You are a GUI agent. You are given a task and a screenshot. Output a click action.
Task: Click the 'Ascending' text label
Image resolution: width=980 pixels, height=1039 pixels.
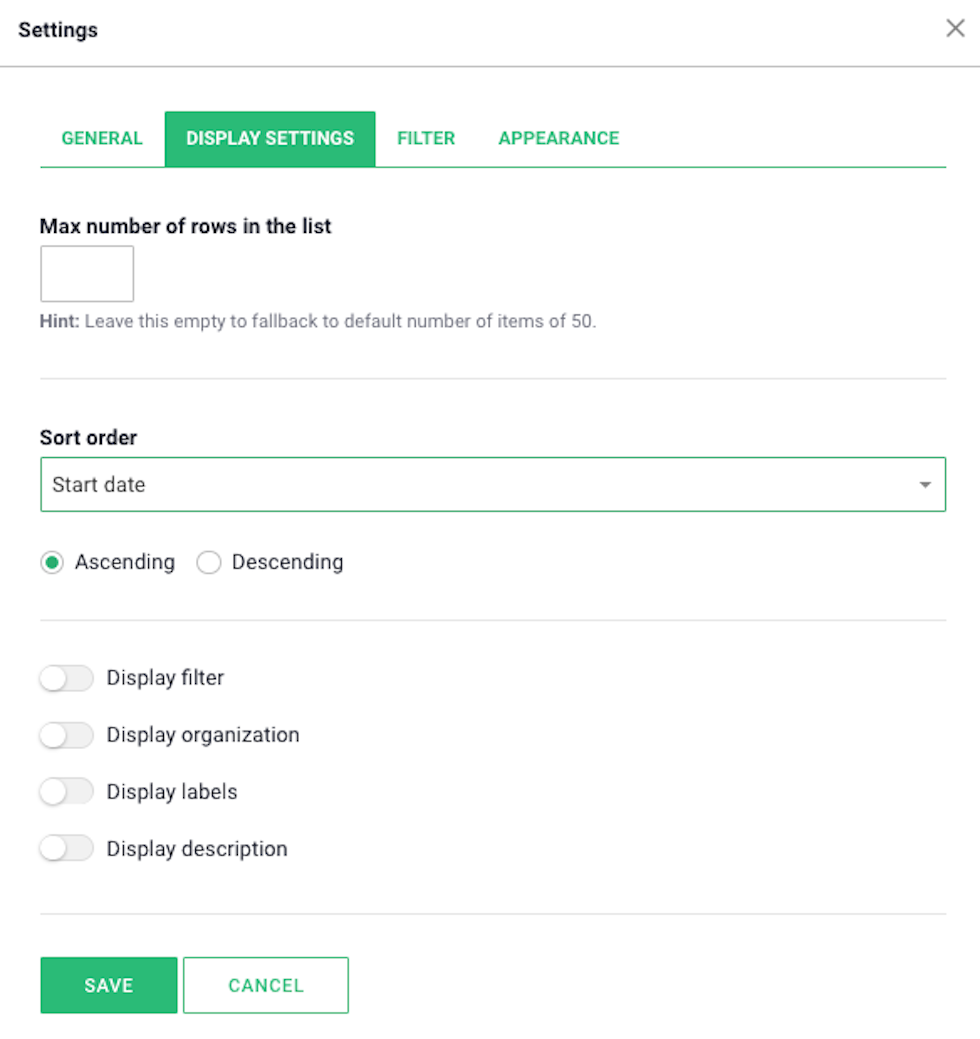click(x=125, y=562)
